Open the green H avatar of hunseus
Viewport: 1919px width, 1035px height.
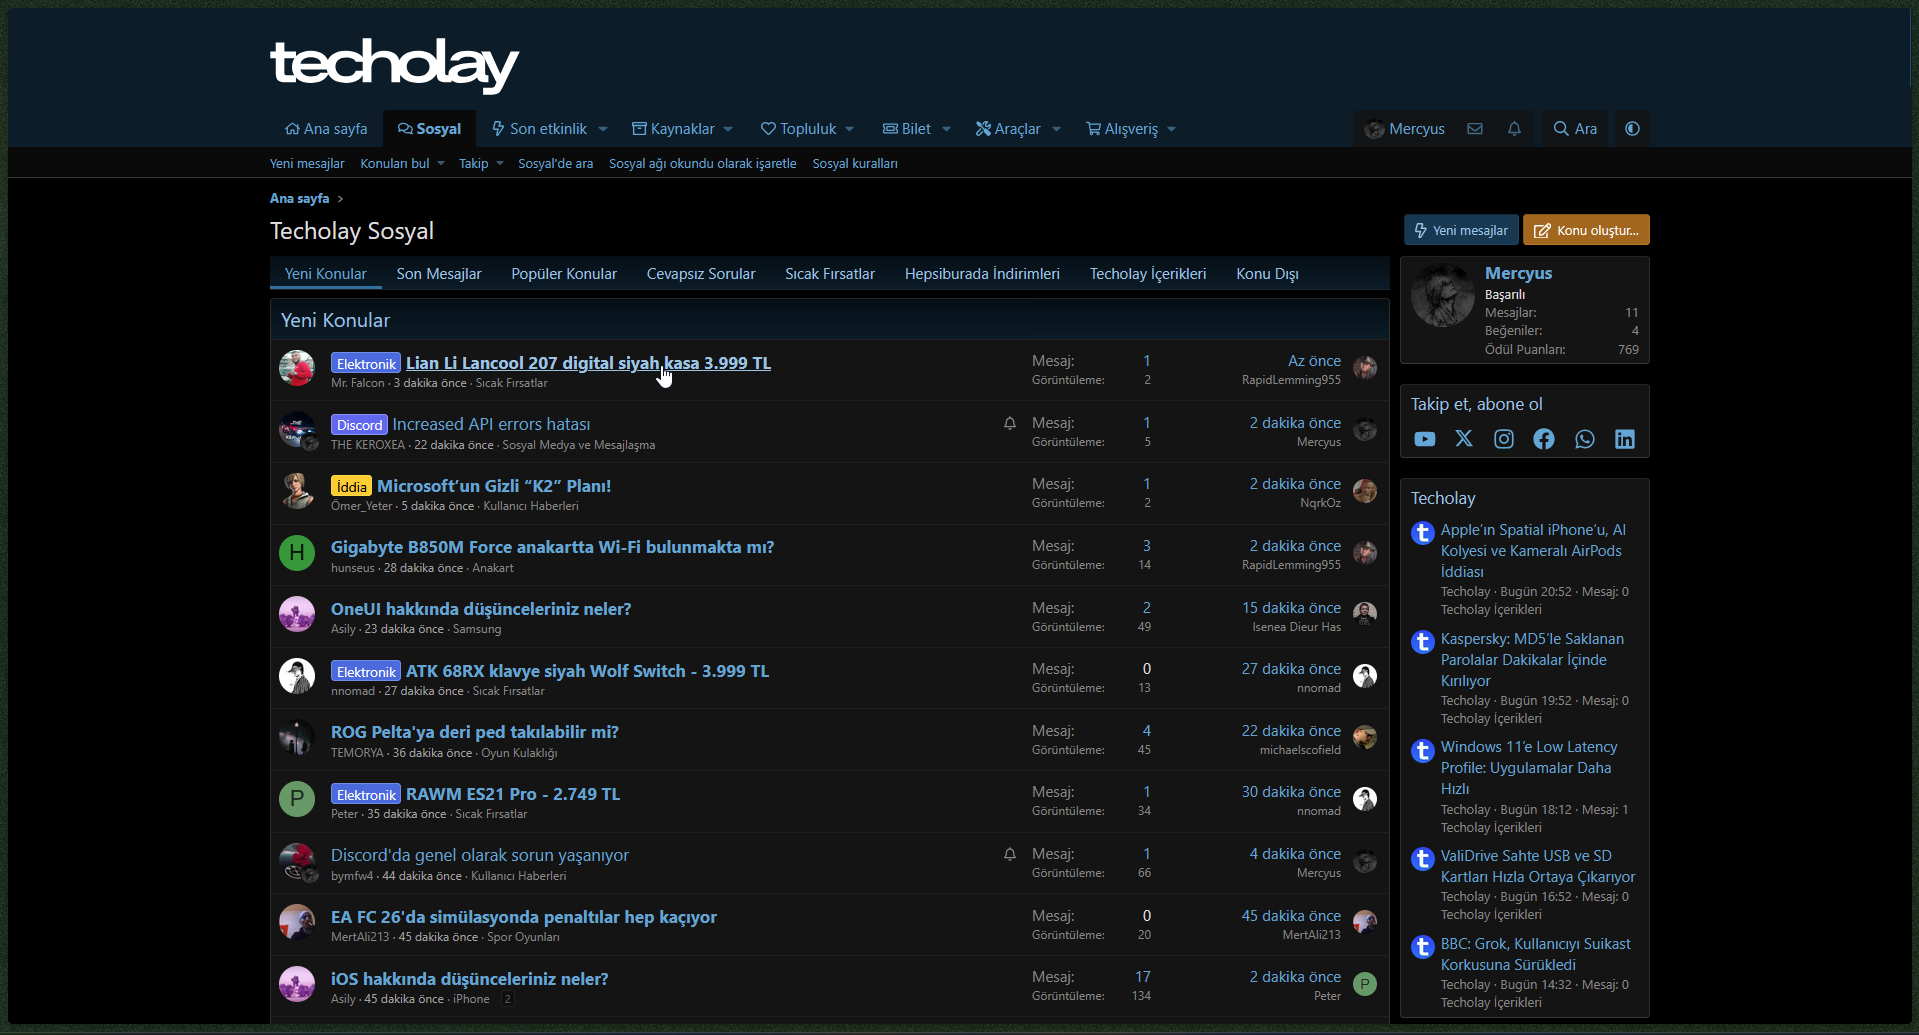297,552
